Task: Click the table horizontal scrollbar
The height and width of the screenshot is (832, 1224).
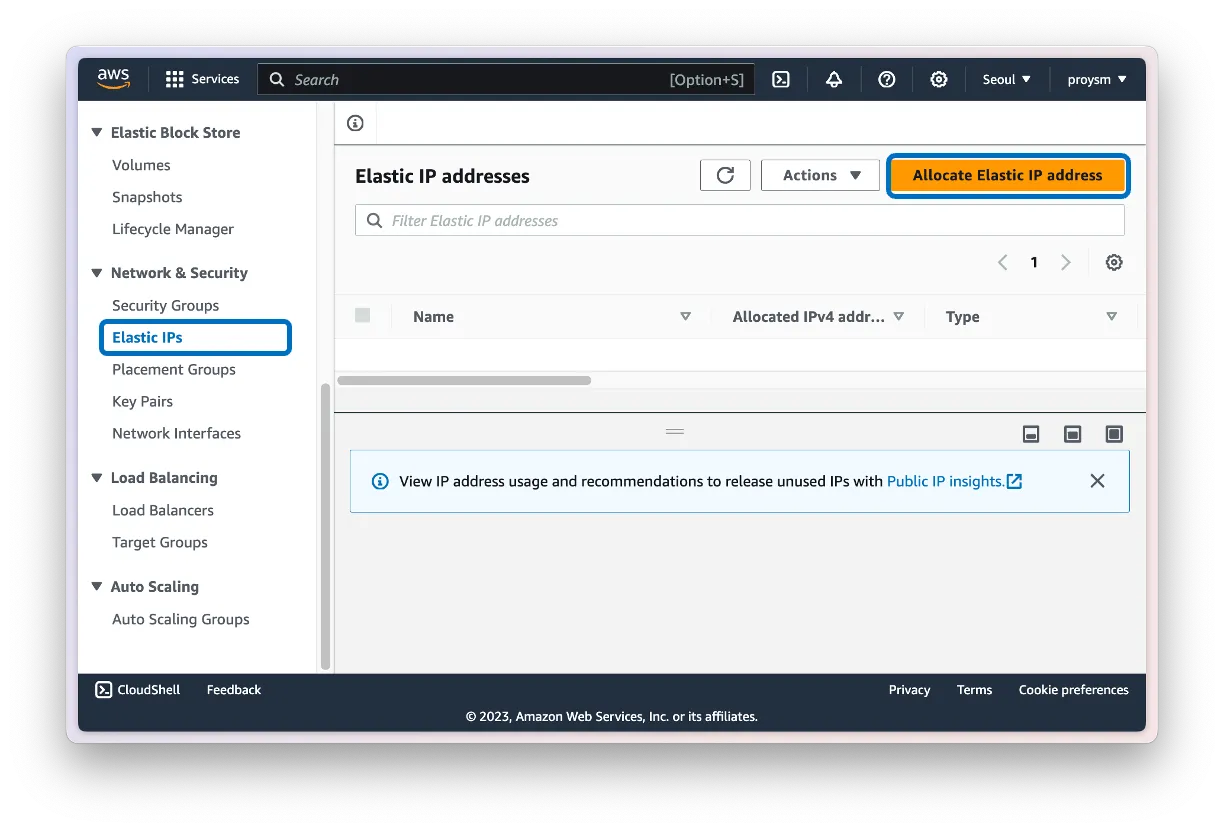Action: [464, 380]
